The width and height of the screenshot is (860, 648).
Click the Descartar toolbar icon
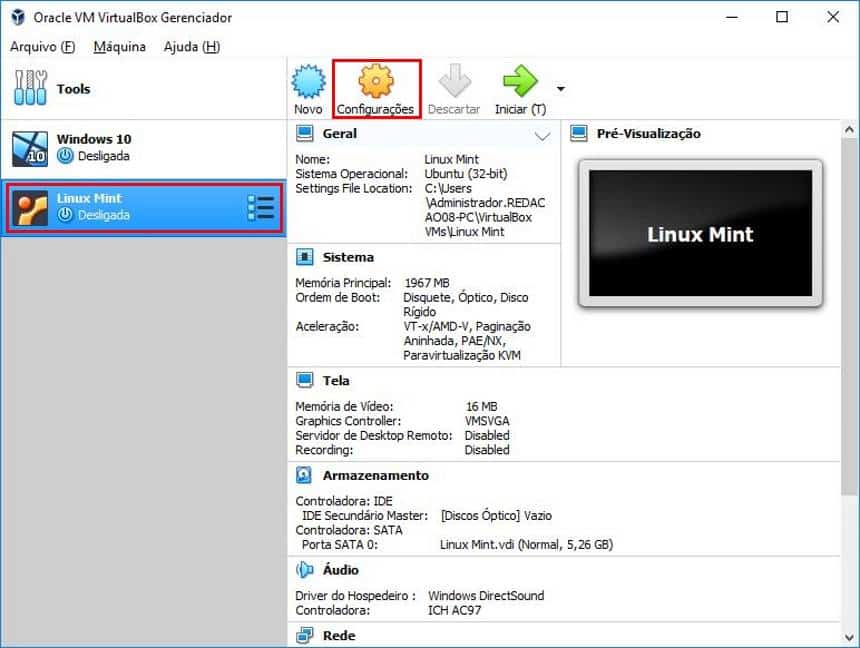click(x=453, y=78)
